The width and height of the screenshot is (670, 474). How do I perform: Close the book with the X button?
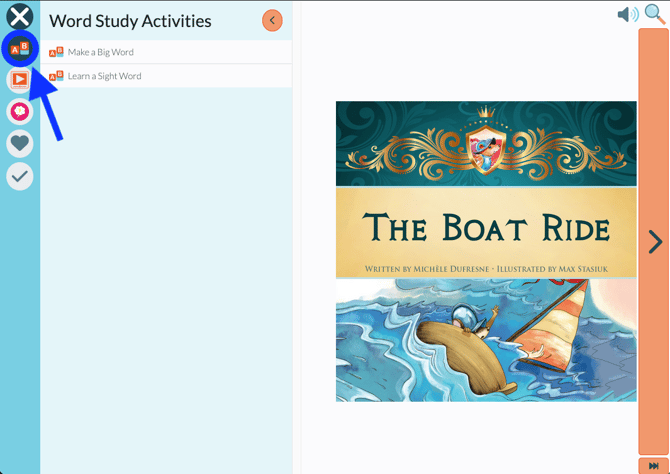[x=20, y=16]
